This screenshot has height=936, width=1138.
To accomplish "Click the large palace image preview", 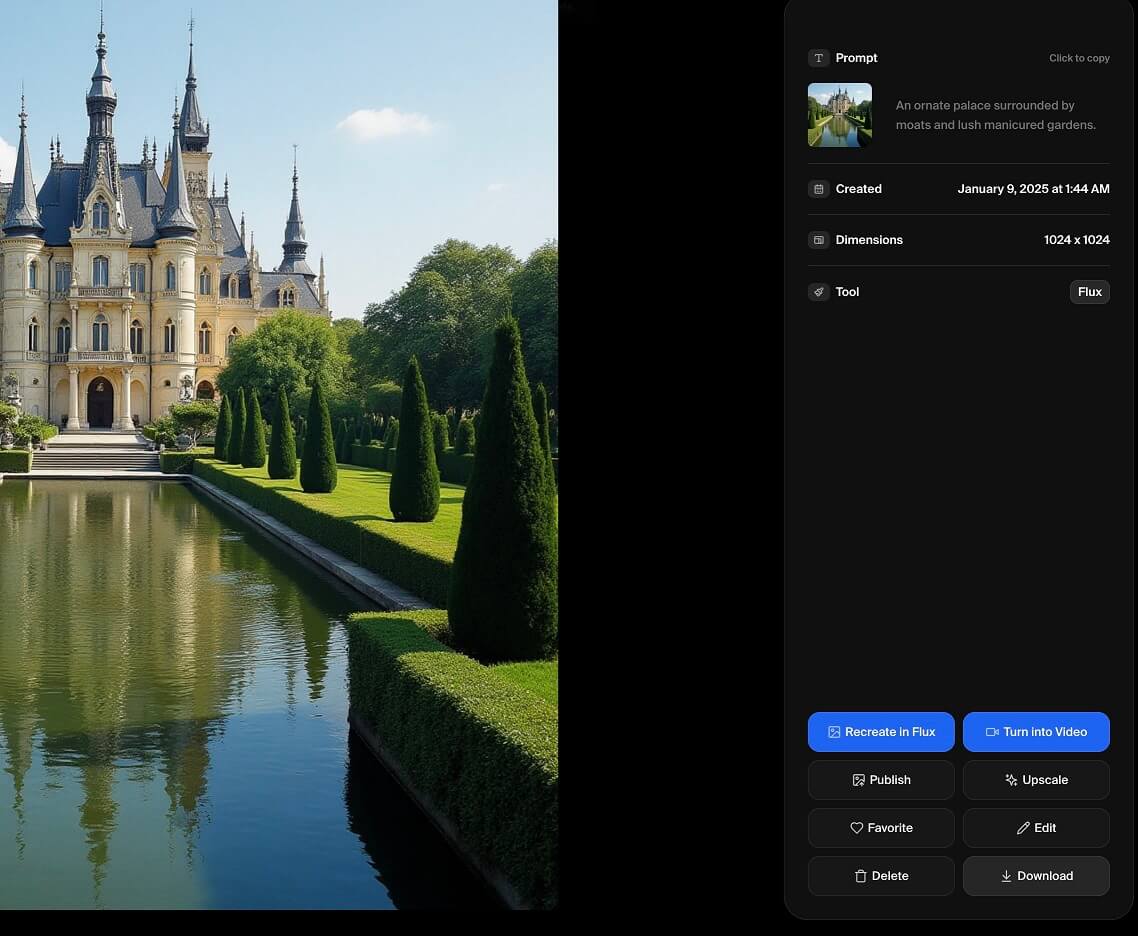I will coord(278,455).
